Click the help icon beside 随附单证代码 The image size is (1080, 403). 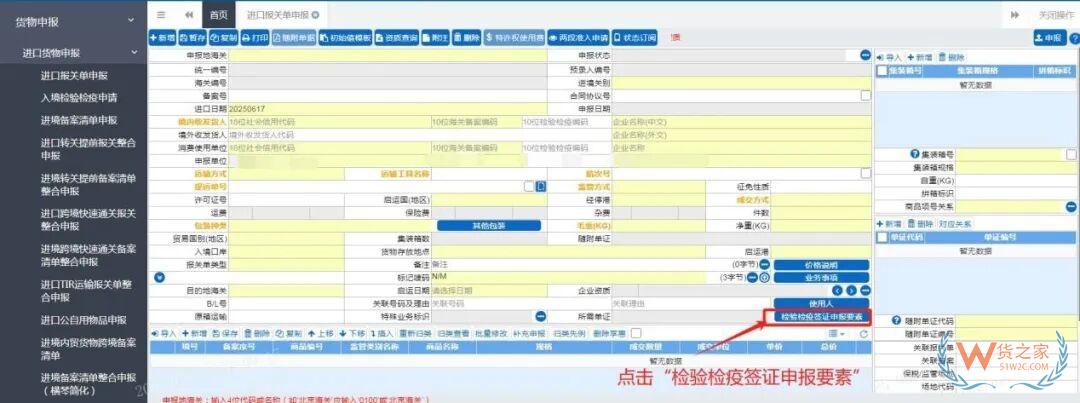[x=896, y=321]
